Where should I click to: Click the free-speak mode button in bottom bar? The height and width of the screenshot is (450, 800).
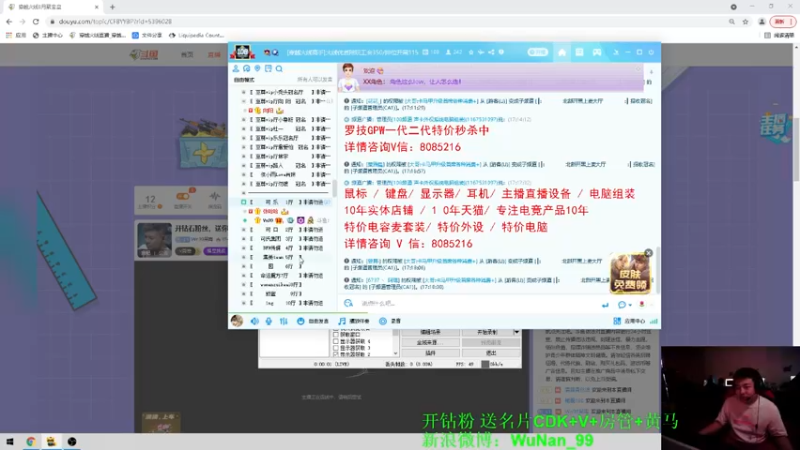click(x=312, y=321)
